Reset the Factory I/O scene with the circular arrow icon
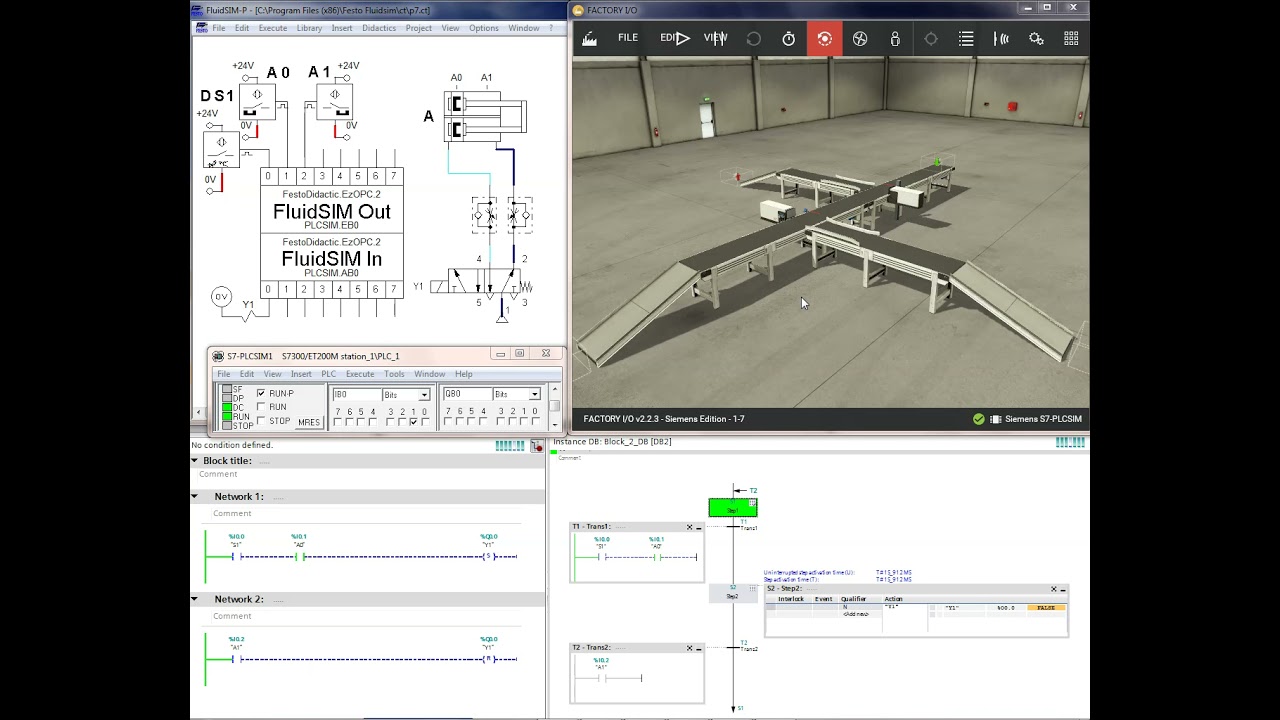 [x=753, y=39]
